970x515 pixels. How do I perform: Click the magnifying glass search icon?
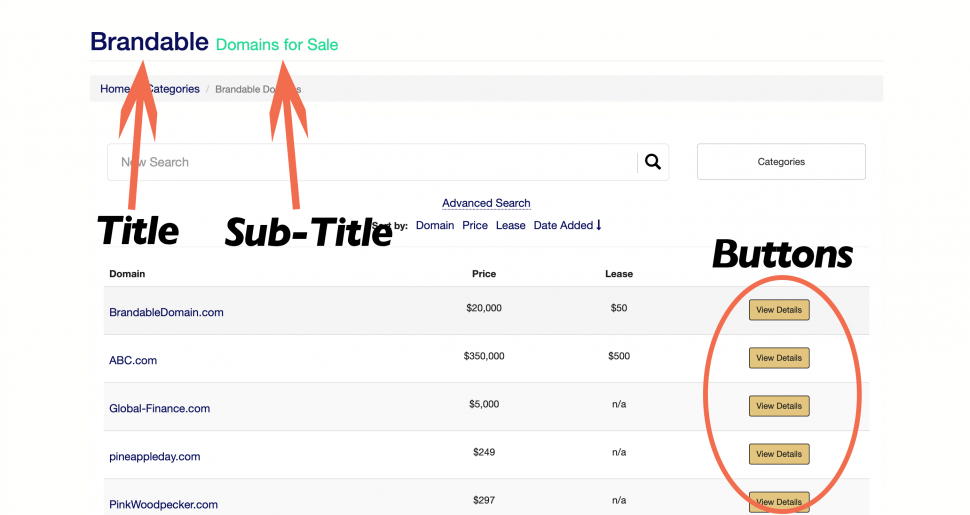point(653,162)
